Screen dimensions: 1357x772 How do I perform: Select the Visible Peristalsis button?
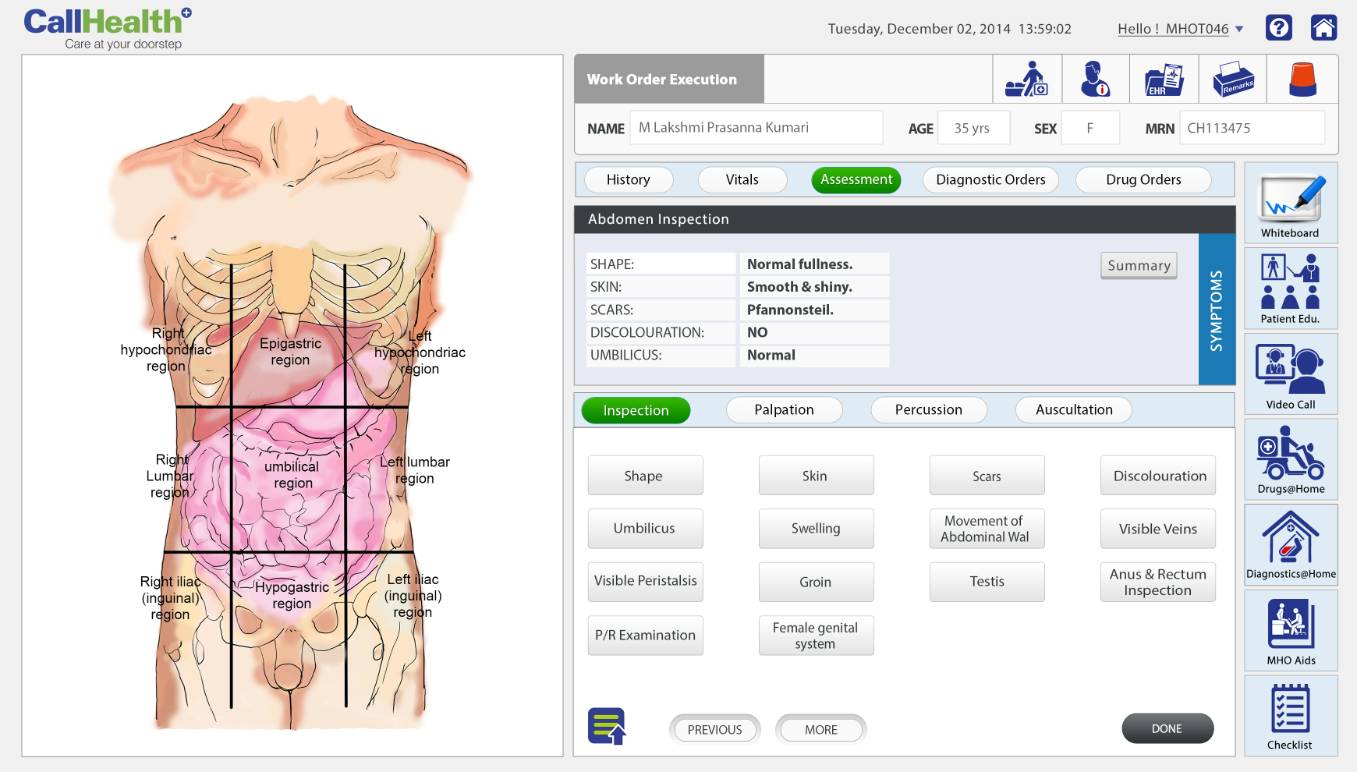[645, 581]
